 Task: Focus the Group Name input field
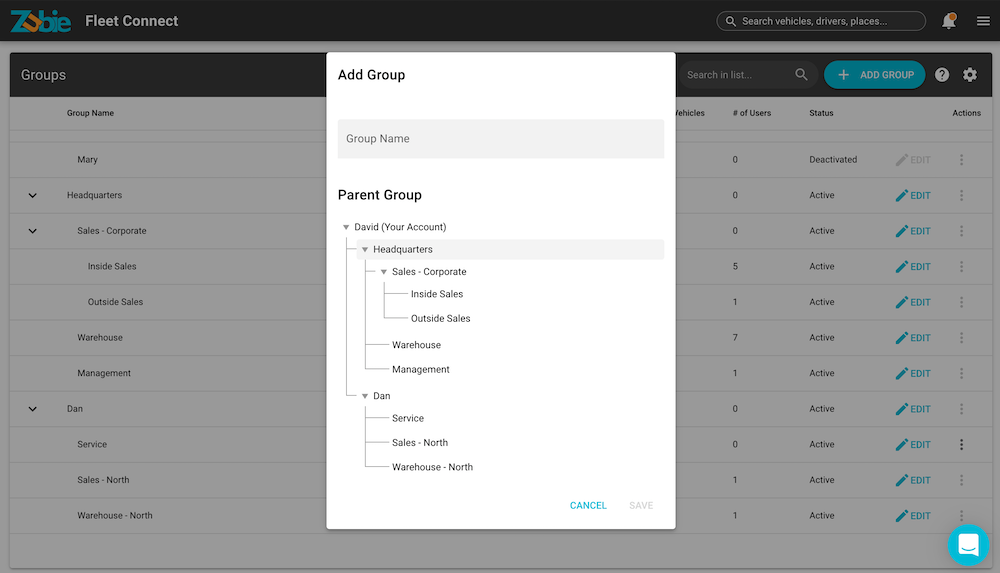pyautogui.click(x=501, y=138)
